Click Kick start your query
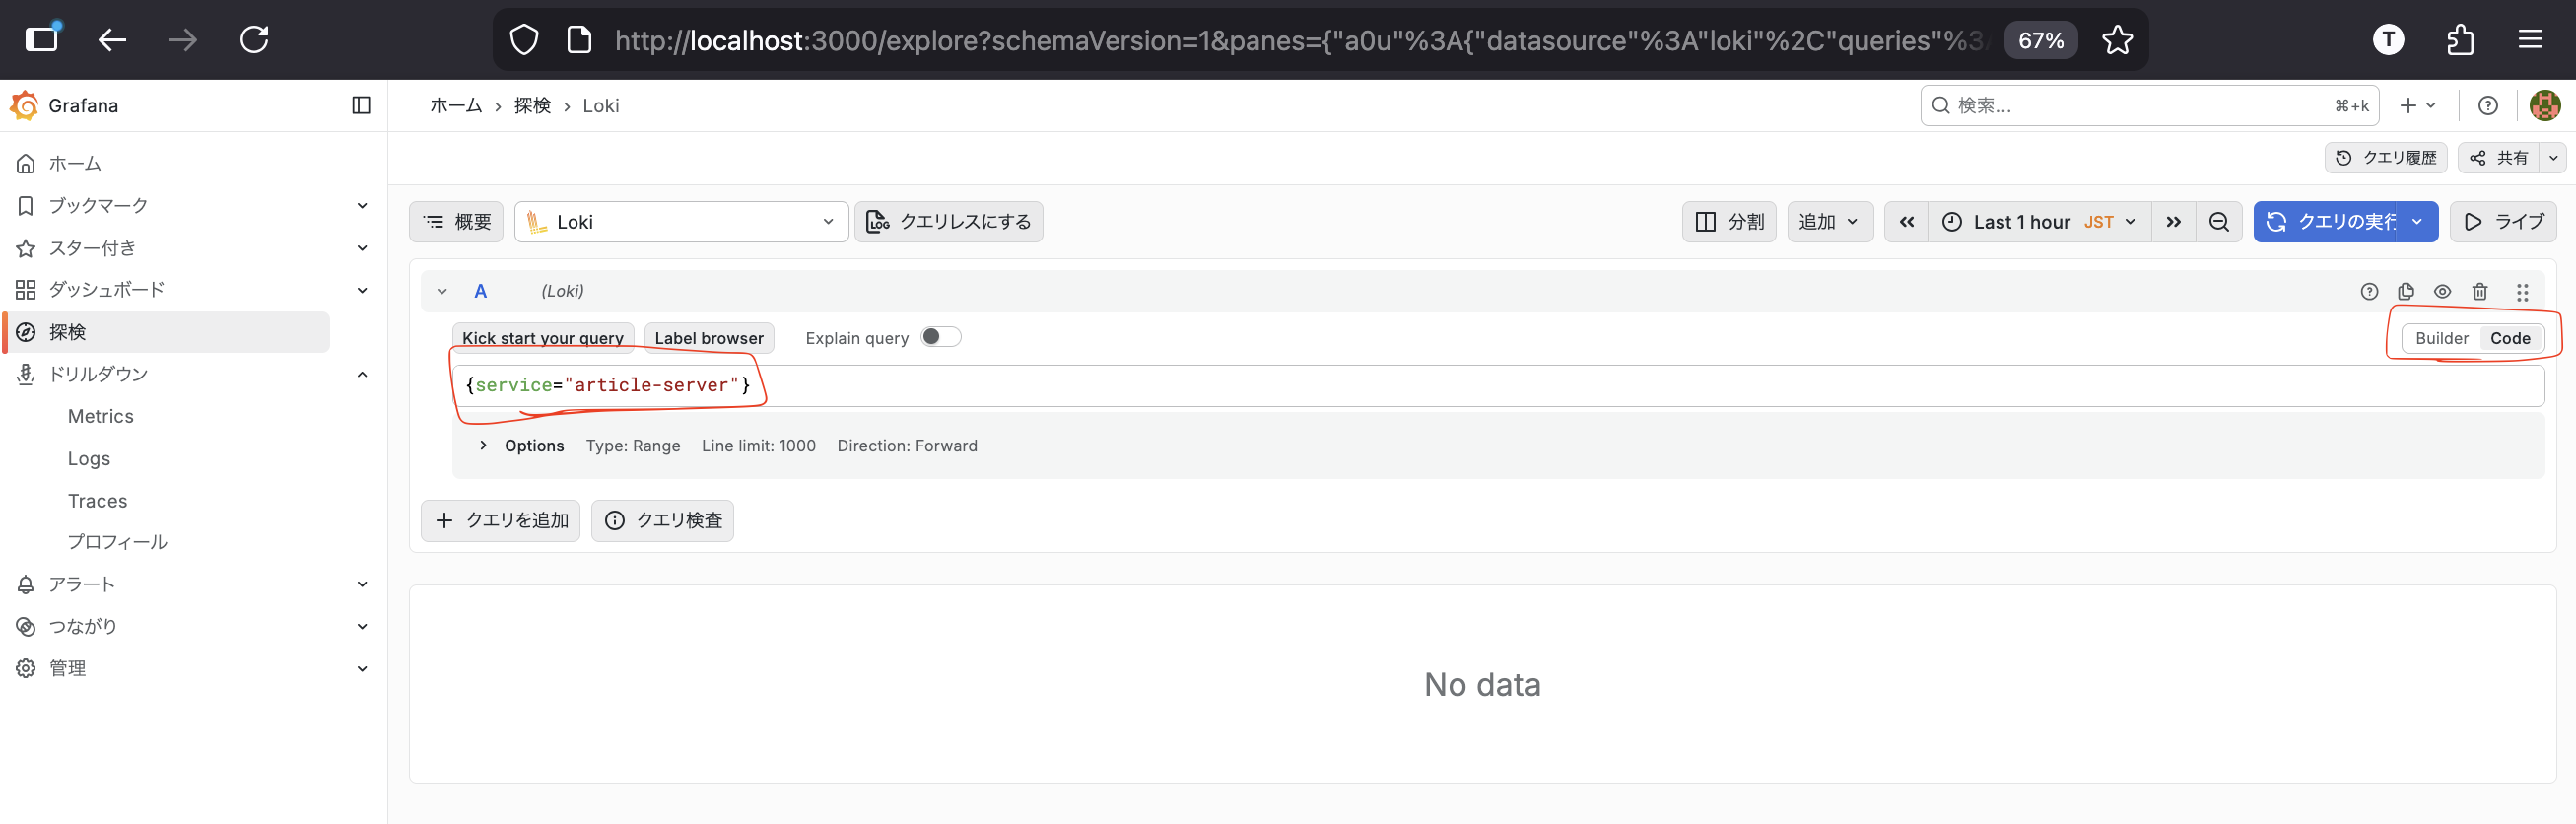This screenshot has width=2576, height=824. pos(542,338)
